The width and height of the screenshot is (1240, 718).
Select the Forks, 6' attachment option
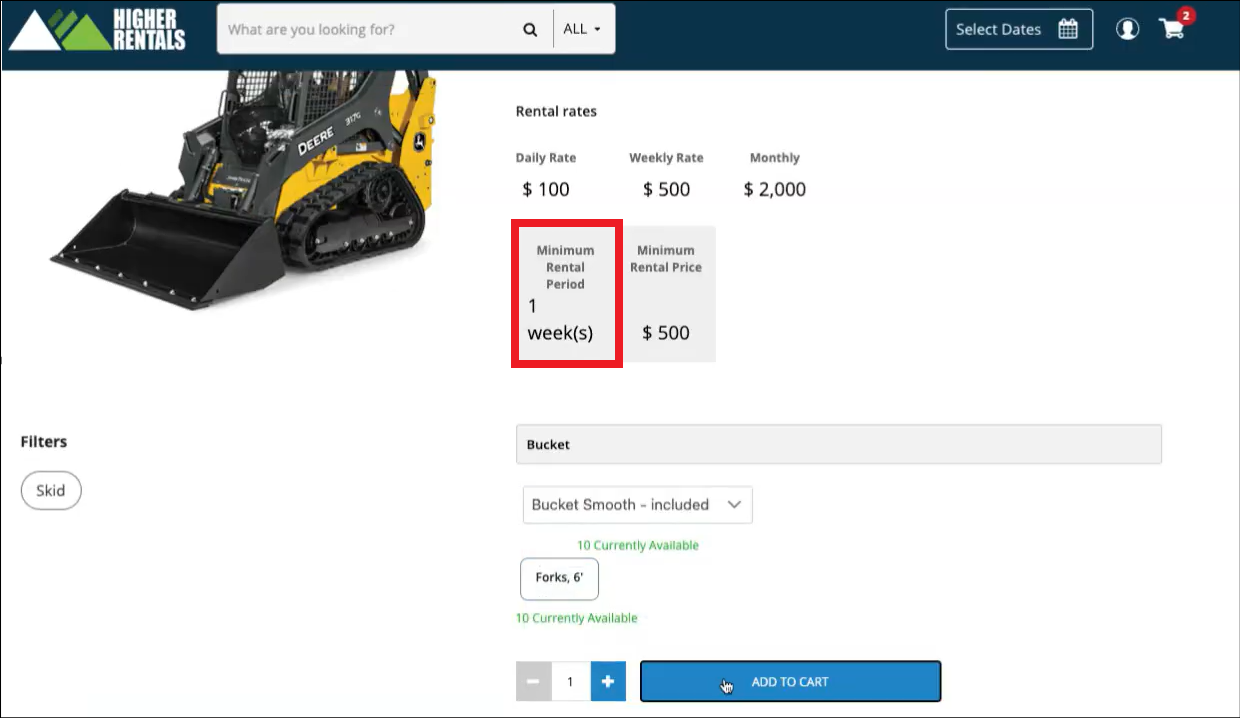click(x=559, y=578)
